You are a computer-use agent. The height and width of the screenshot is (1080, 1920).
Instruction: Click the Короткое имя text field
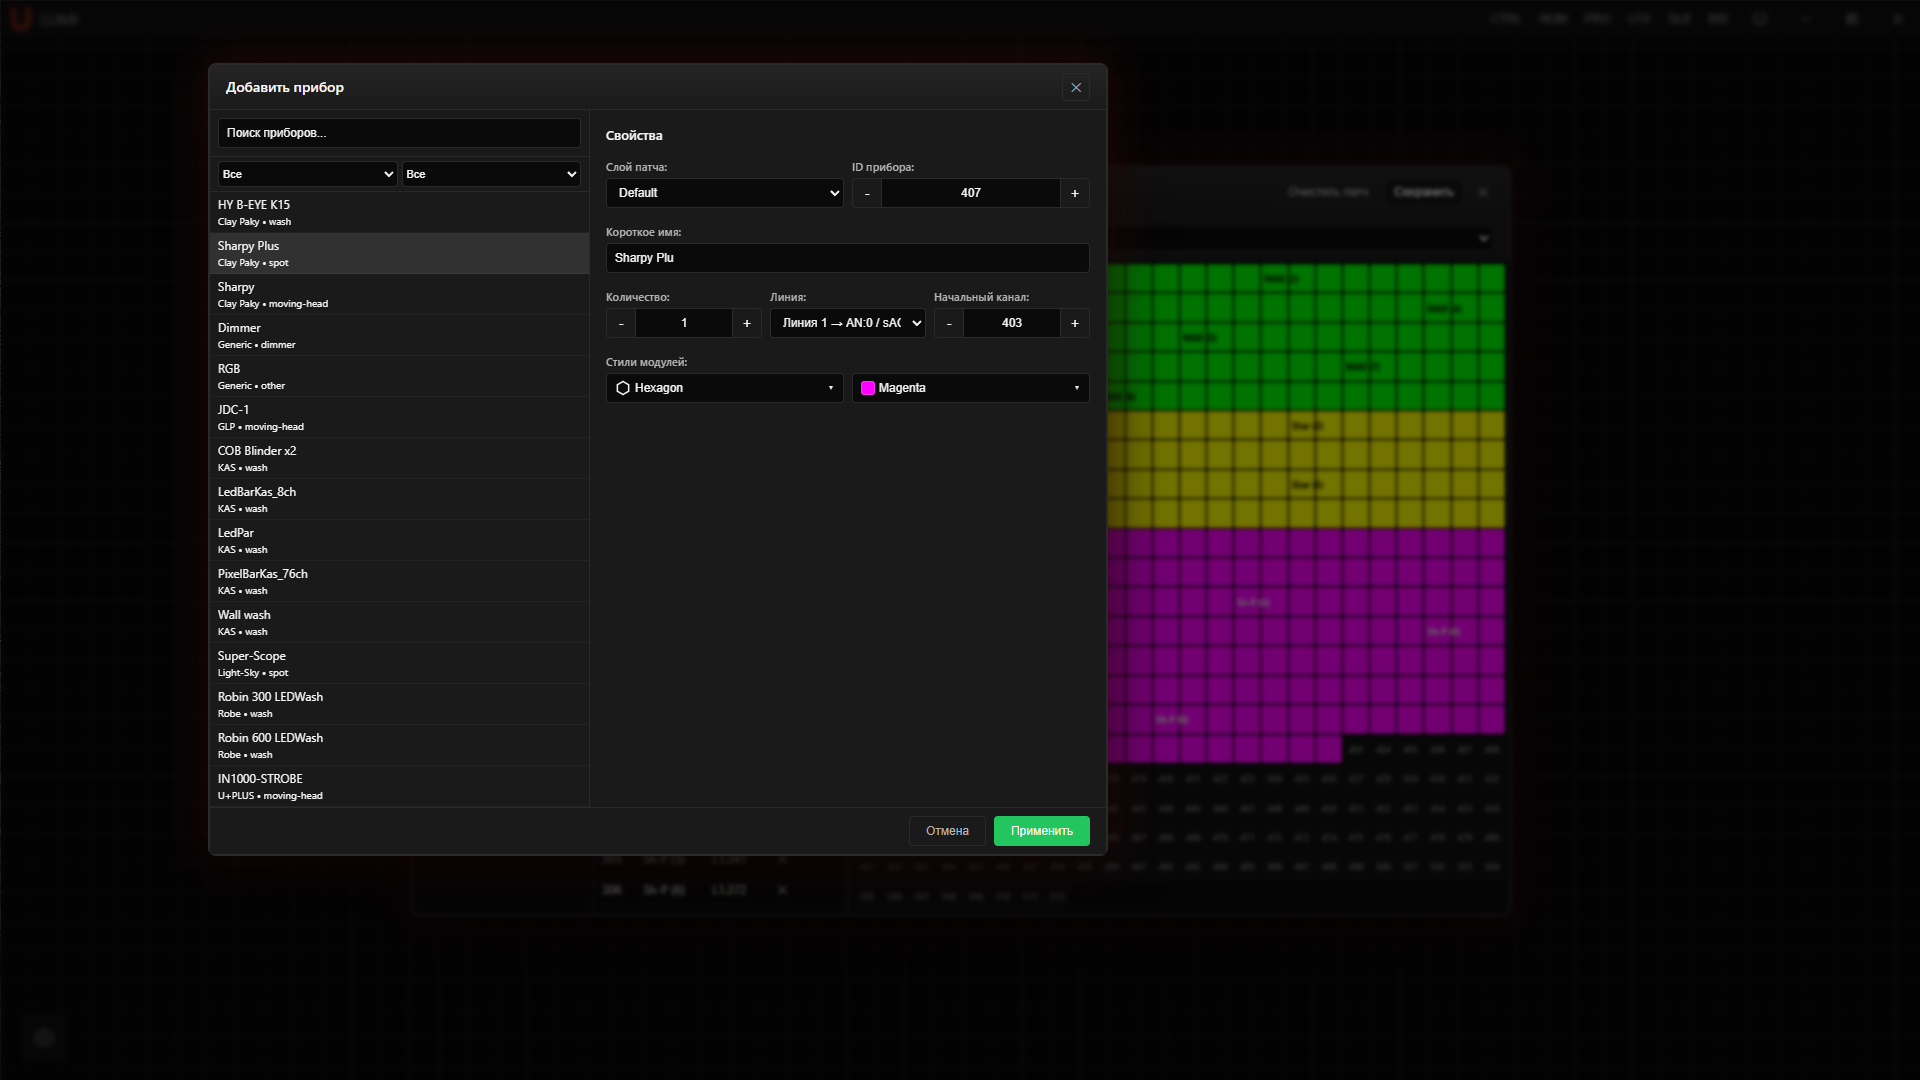click(x=848, y=258)
